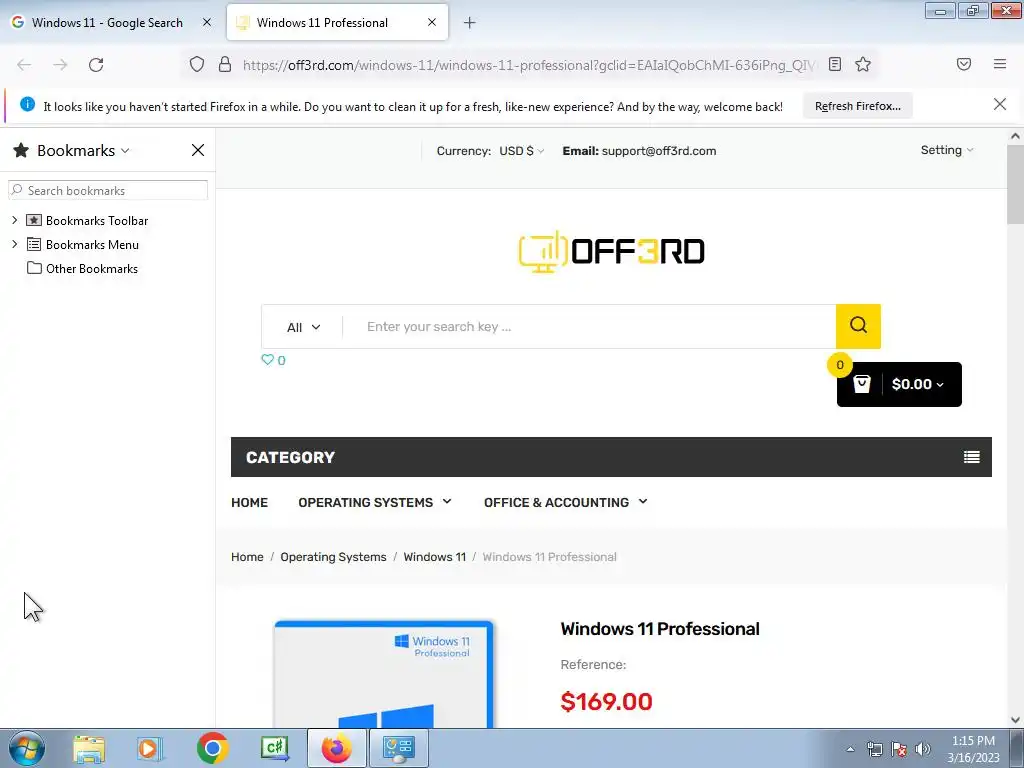Launch Windows Media Player from taskbar
The image size is (1024, 768).
[x=150, y=748]
